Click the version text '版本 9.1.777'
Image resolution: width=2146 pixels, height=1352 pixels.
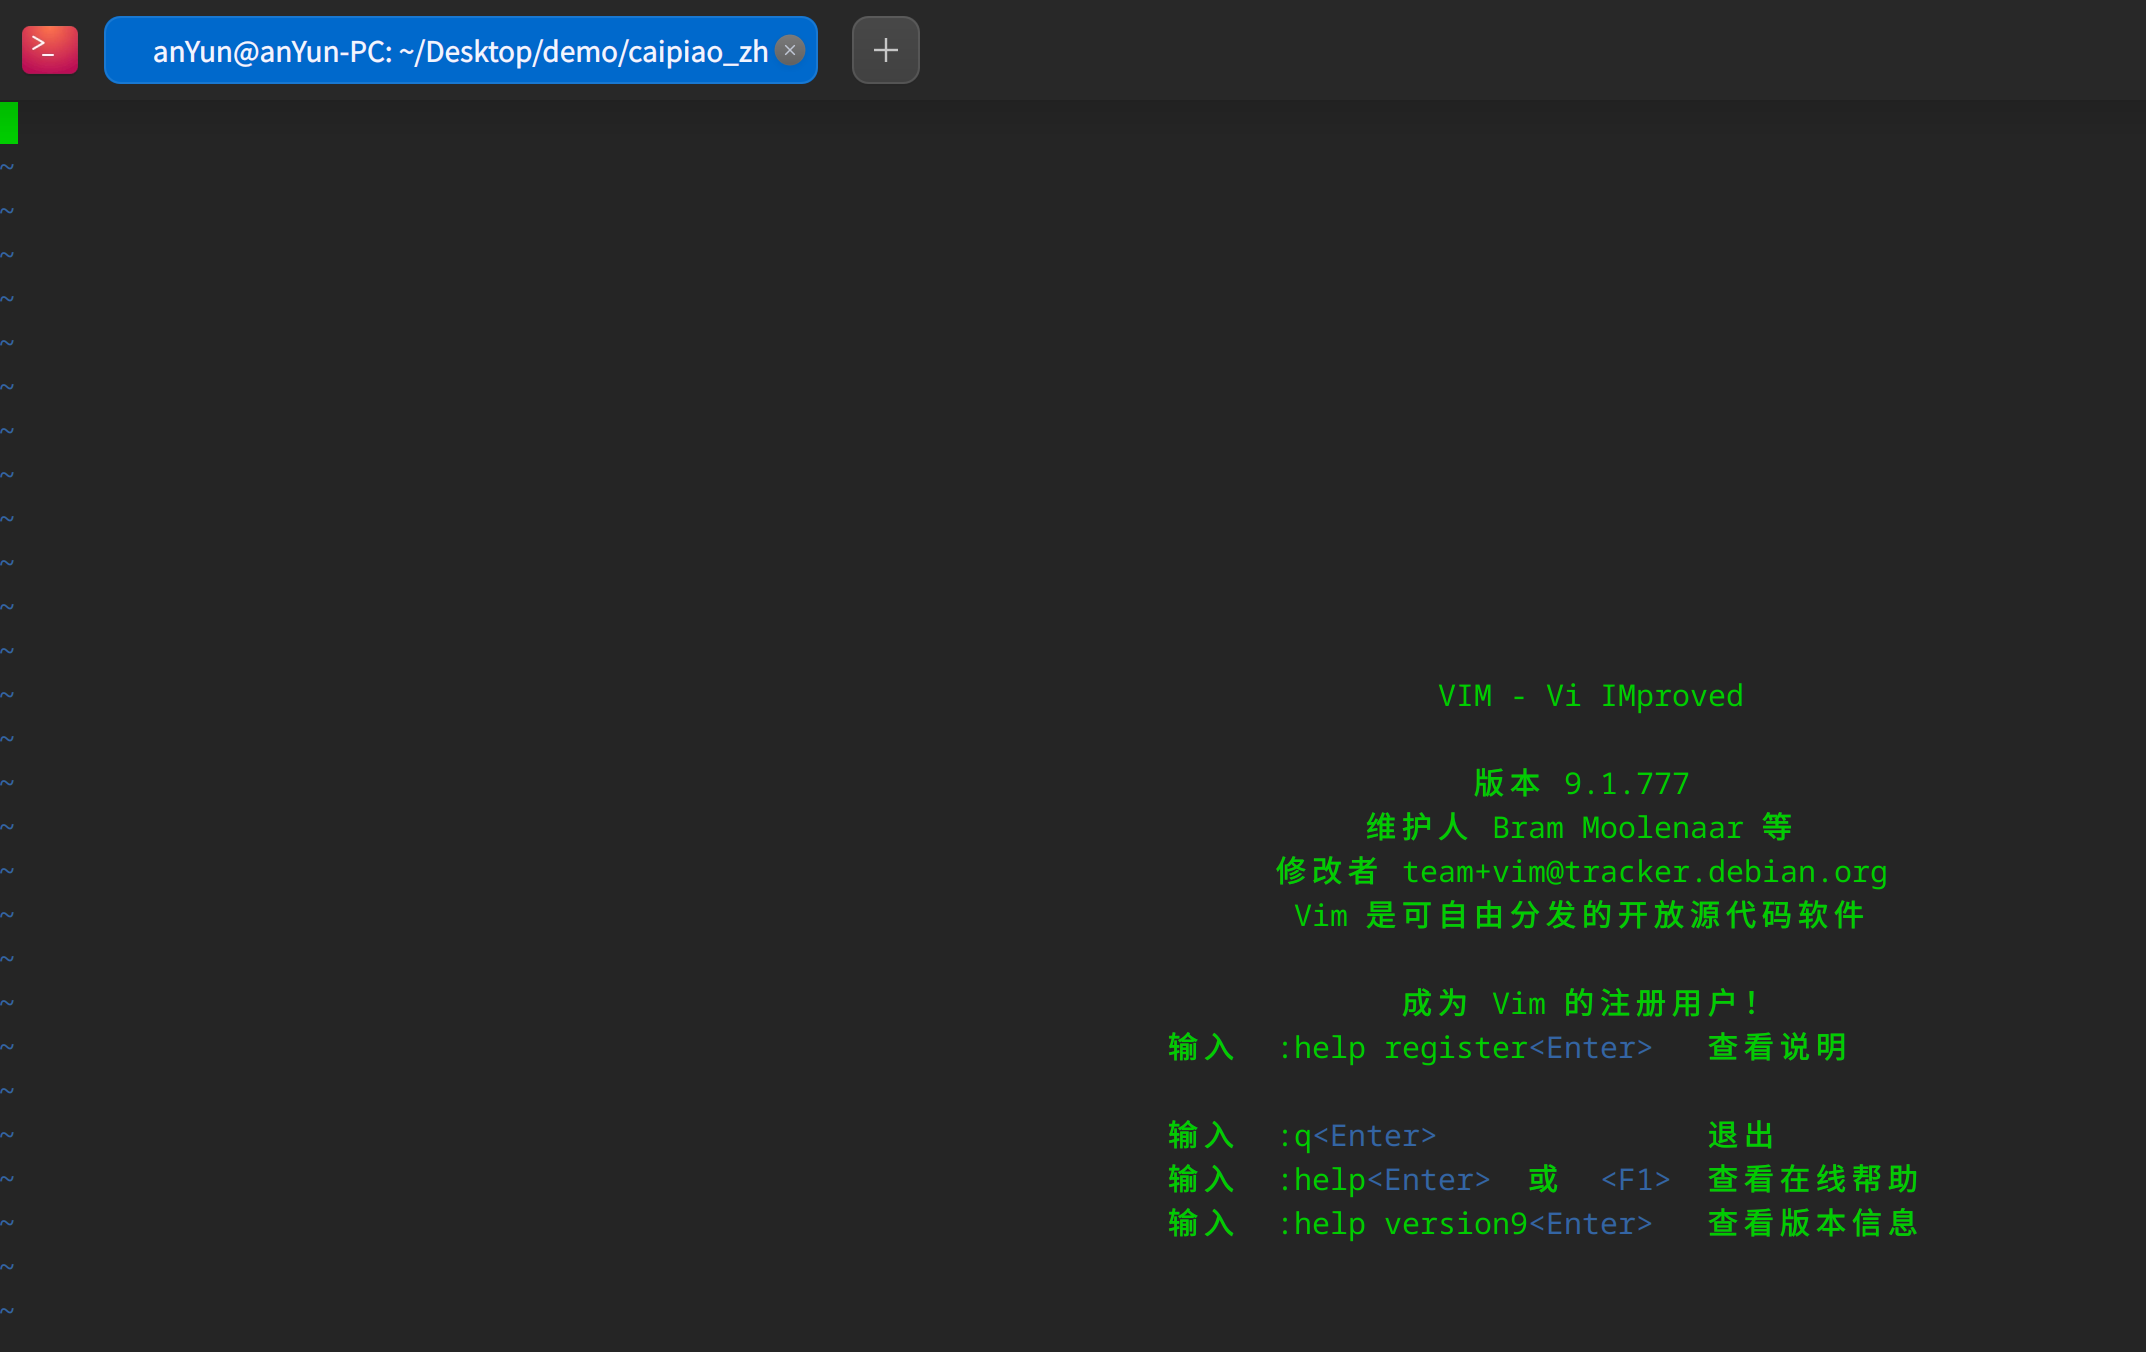tap(1582, 784)
